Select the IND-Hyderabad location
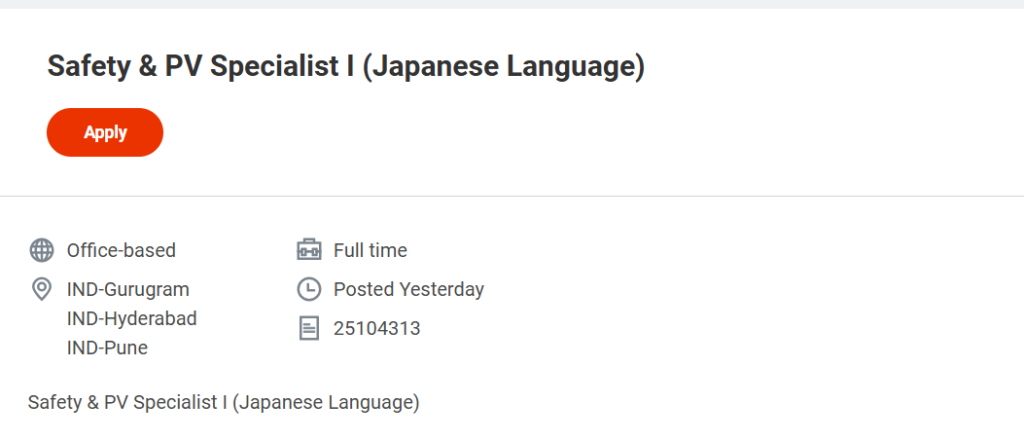Screen dimensions: 1024x440 pyautogui.click(x=132, y=319)
